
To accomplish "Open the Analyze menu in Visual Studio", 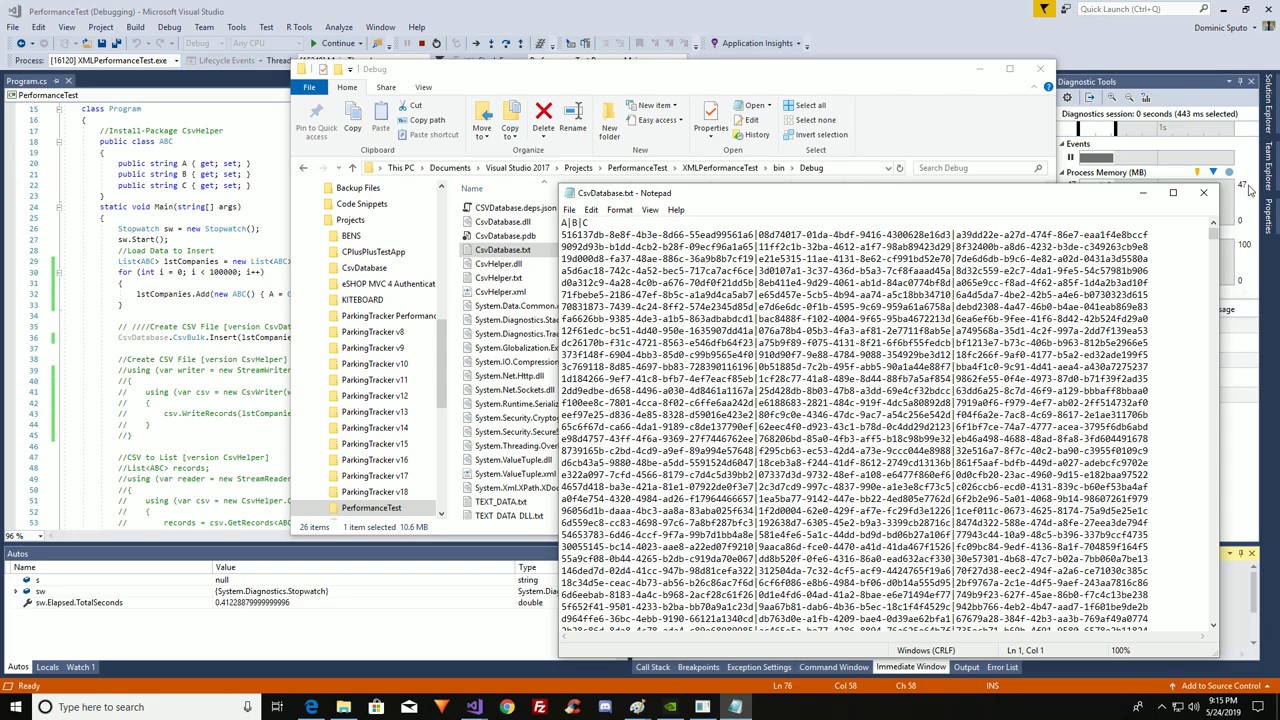I will click(x=339, y=27).
